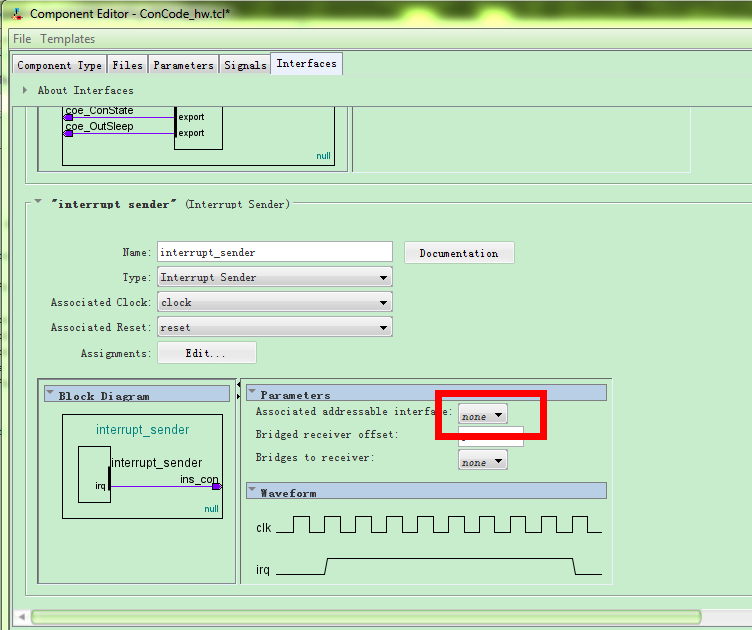The image size is (752, 630).
Task: Click the ins_con signal label in block diagram
Action: (x=199, y=479)
